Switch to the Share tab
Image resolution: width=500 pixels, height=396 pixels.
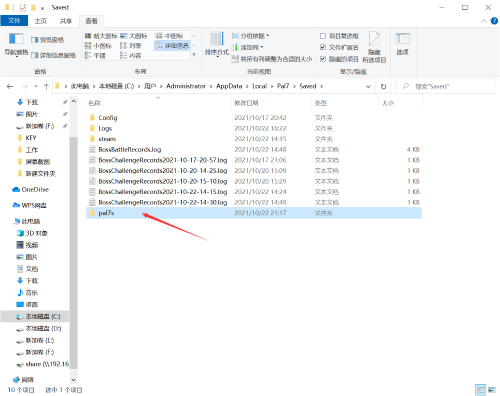pyautogui.click(x=66, y=21)
